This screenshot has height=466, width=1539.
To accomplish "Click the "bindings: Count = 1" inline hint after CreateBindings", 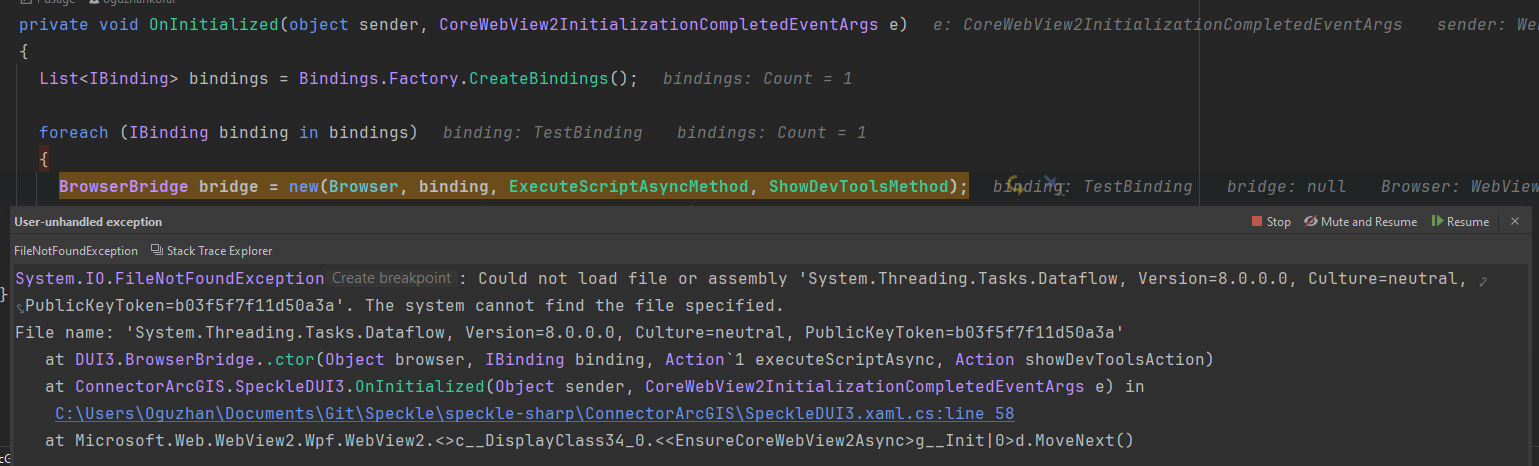I will (757, 78).
